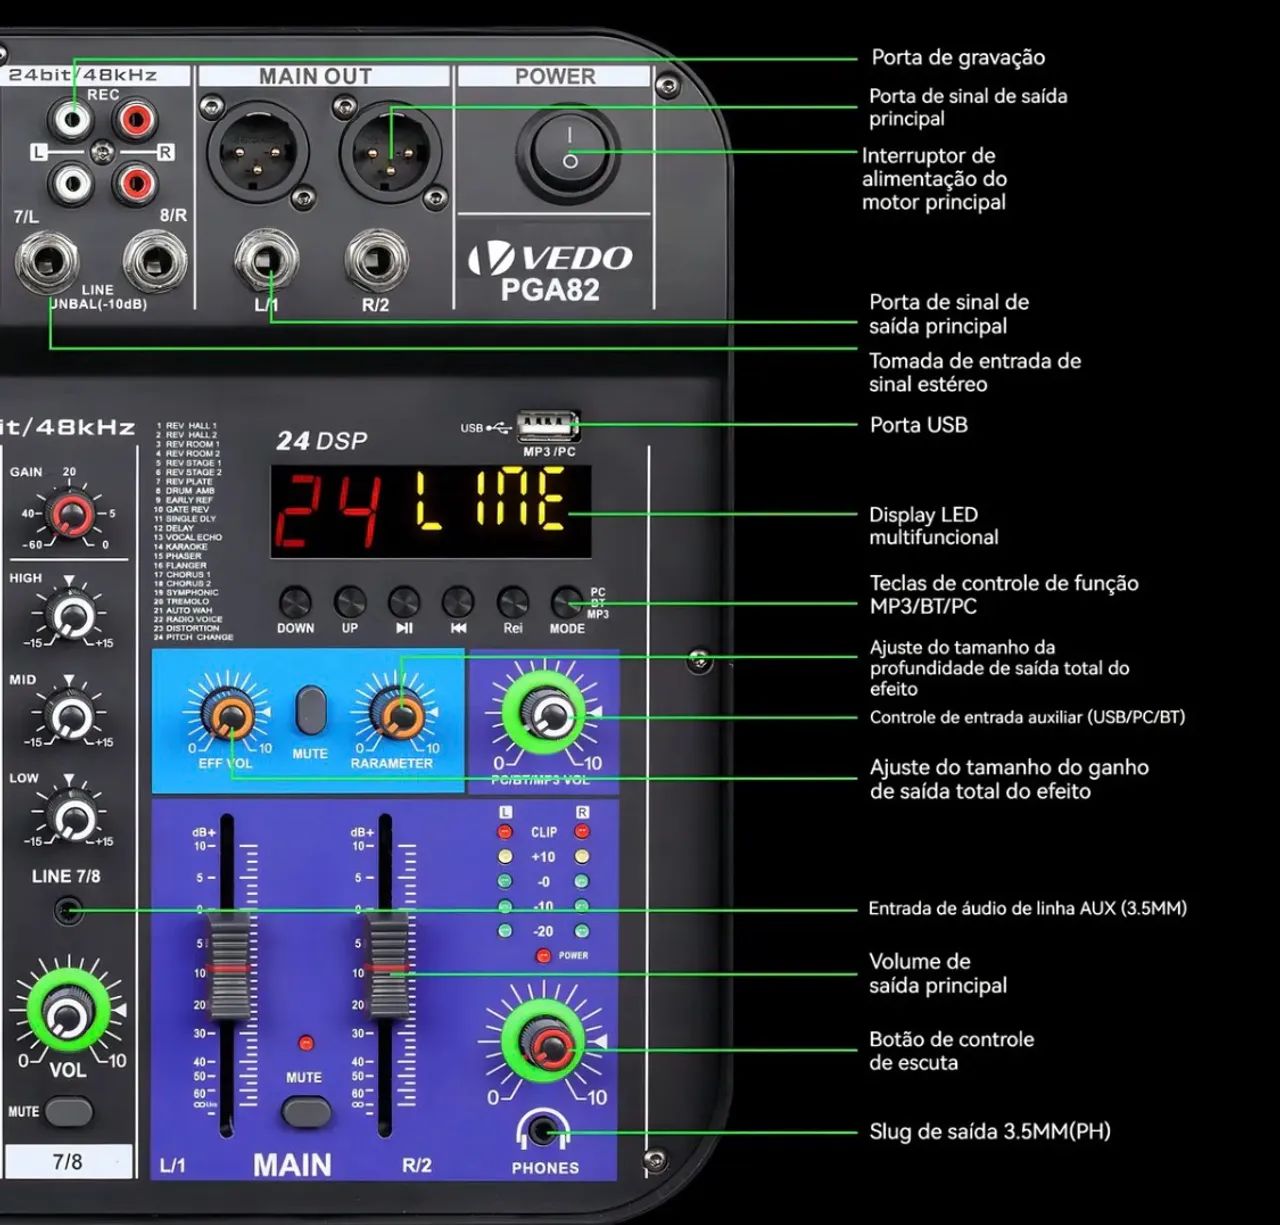The image size is (1280, 1225).
Task: Click the 24 LINE LED display
Action: click(430, 511)
